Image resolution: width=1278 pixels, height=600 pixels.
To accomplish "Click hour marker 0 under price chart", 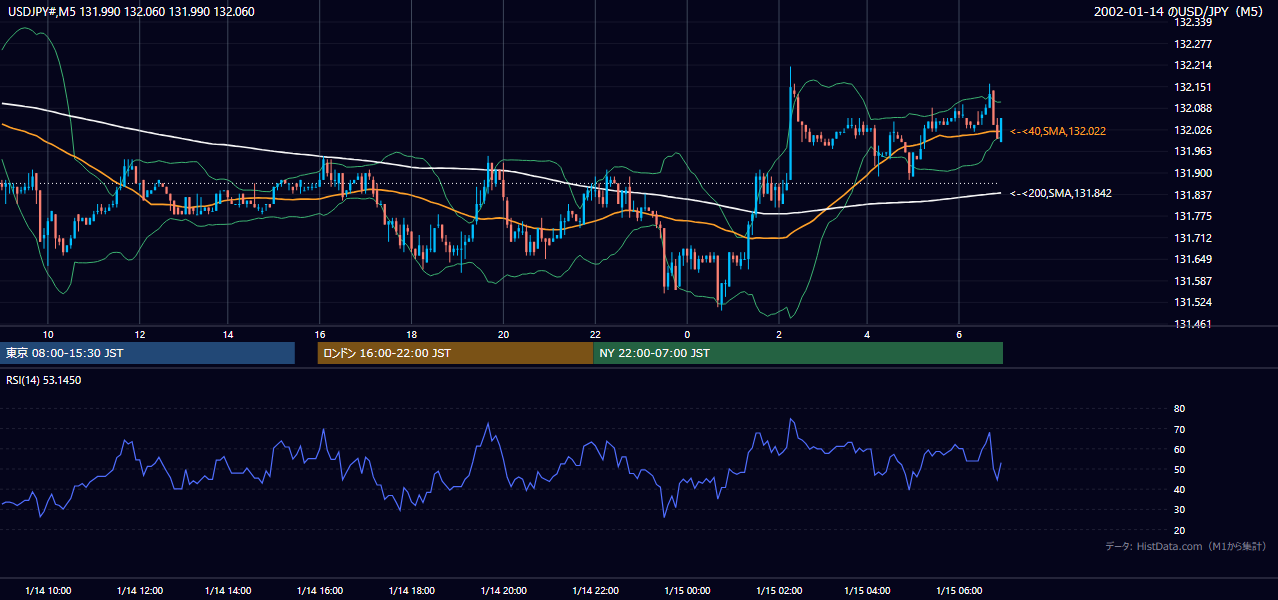I will [687, 334].
